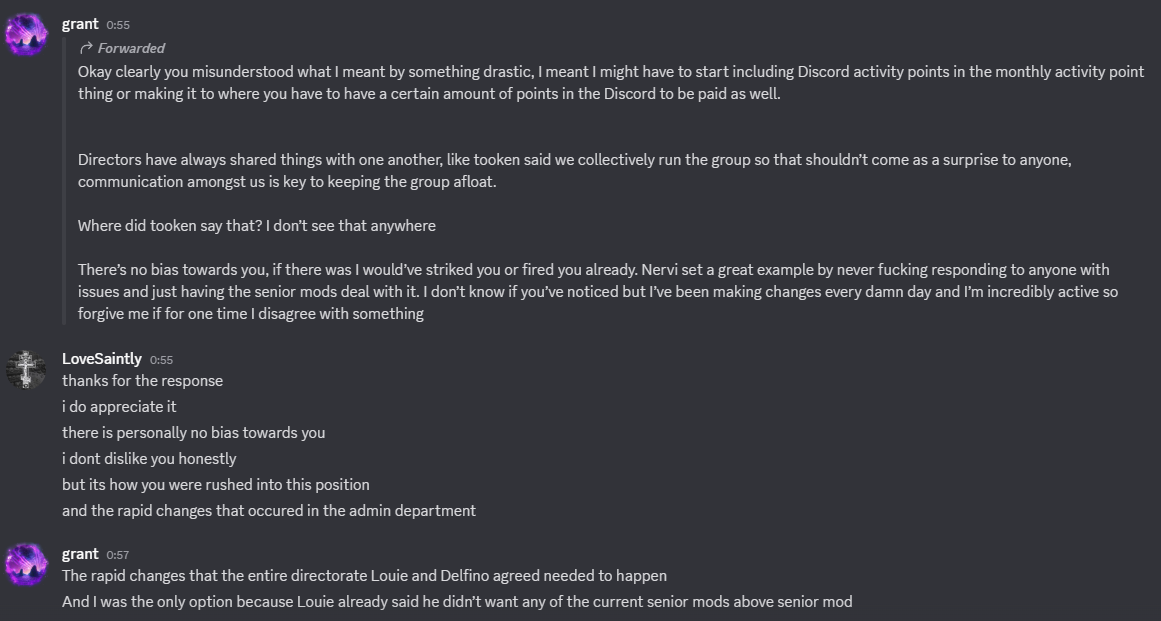Select the "i do appreciate it" message

click(119, 406)
